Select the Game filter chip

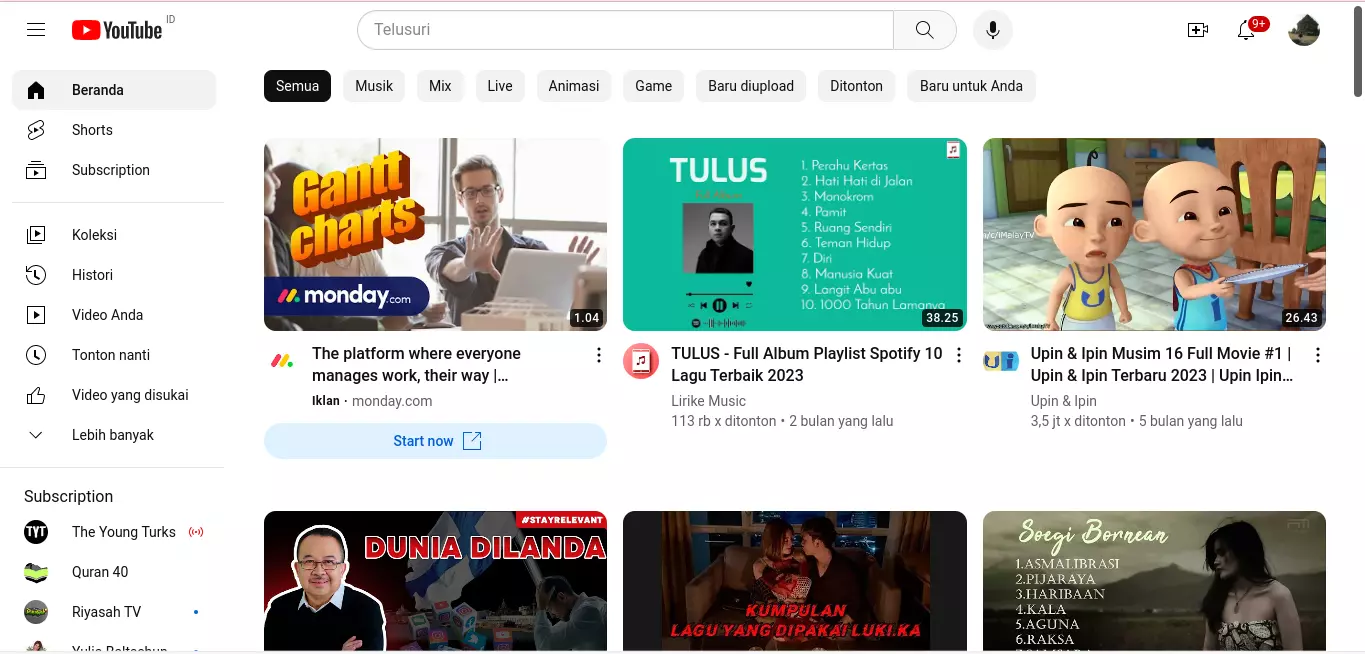(653, 86)
